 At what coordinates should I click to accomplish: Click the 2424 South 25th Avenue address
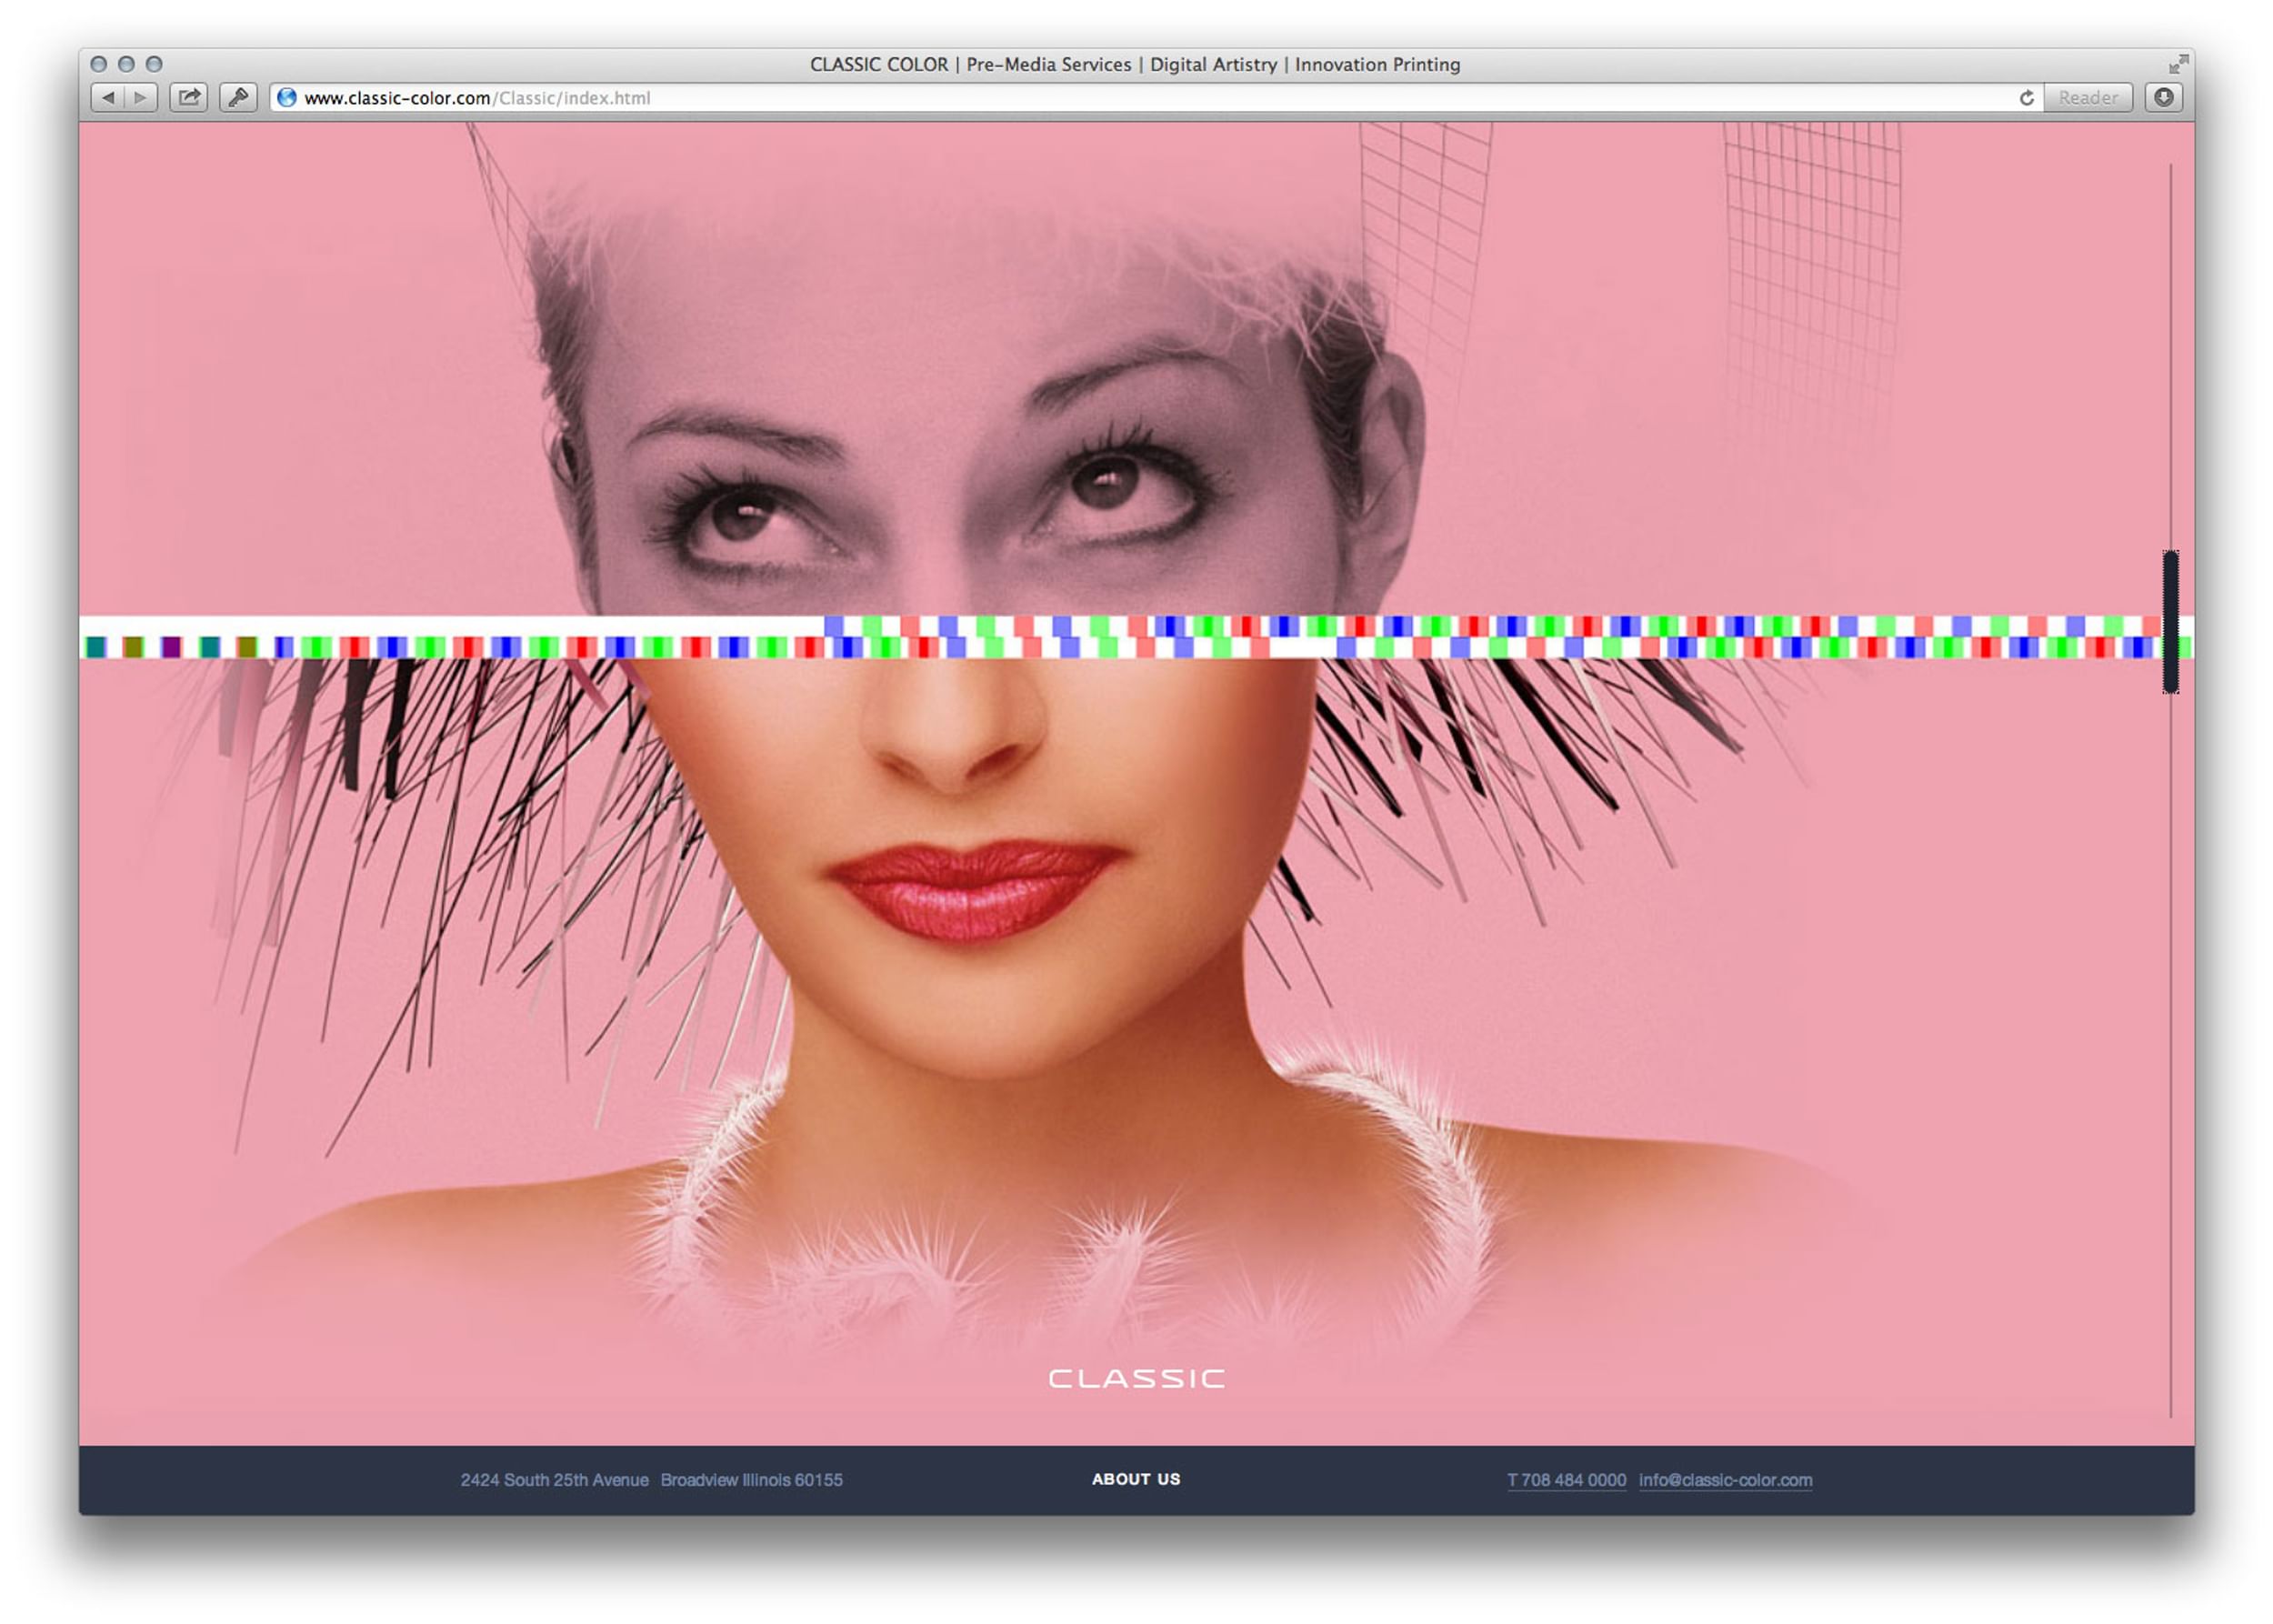(x=554, y=1479)
